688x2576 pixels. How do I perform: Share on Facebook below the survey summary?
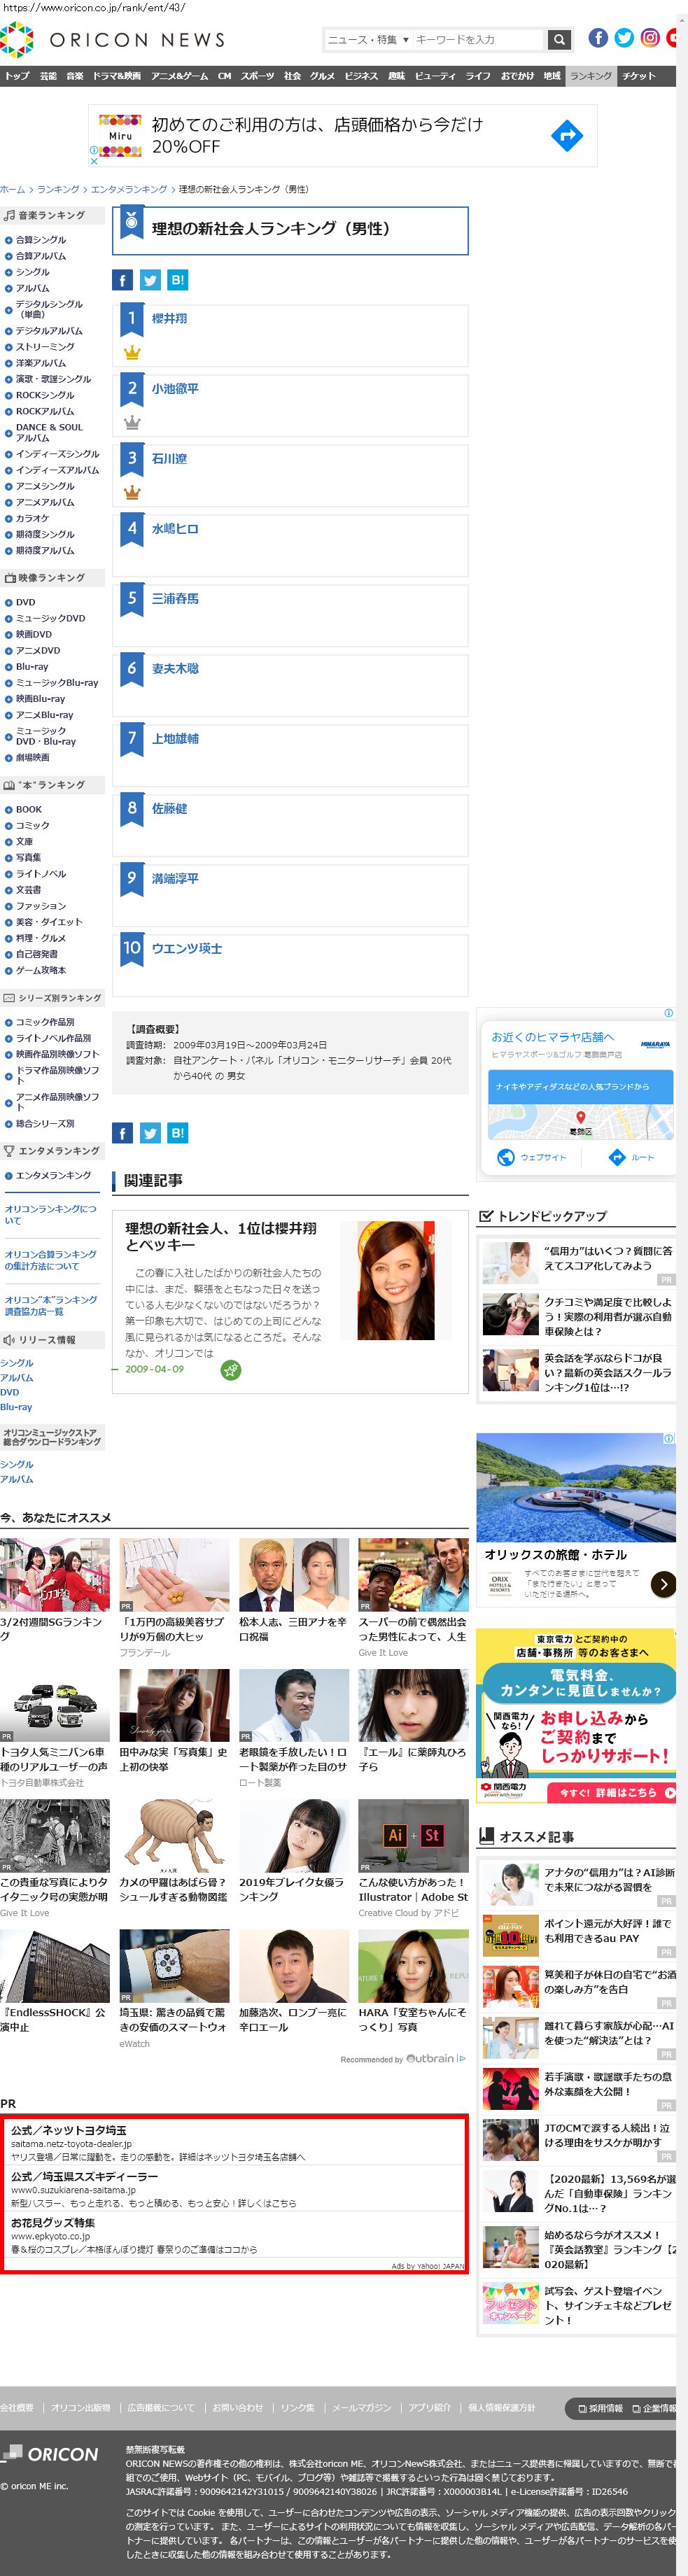click(122, 1133)
